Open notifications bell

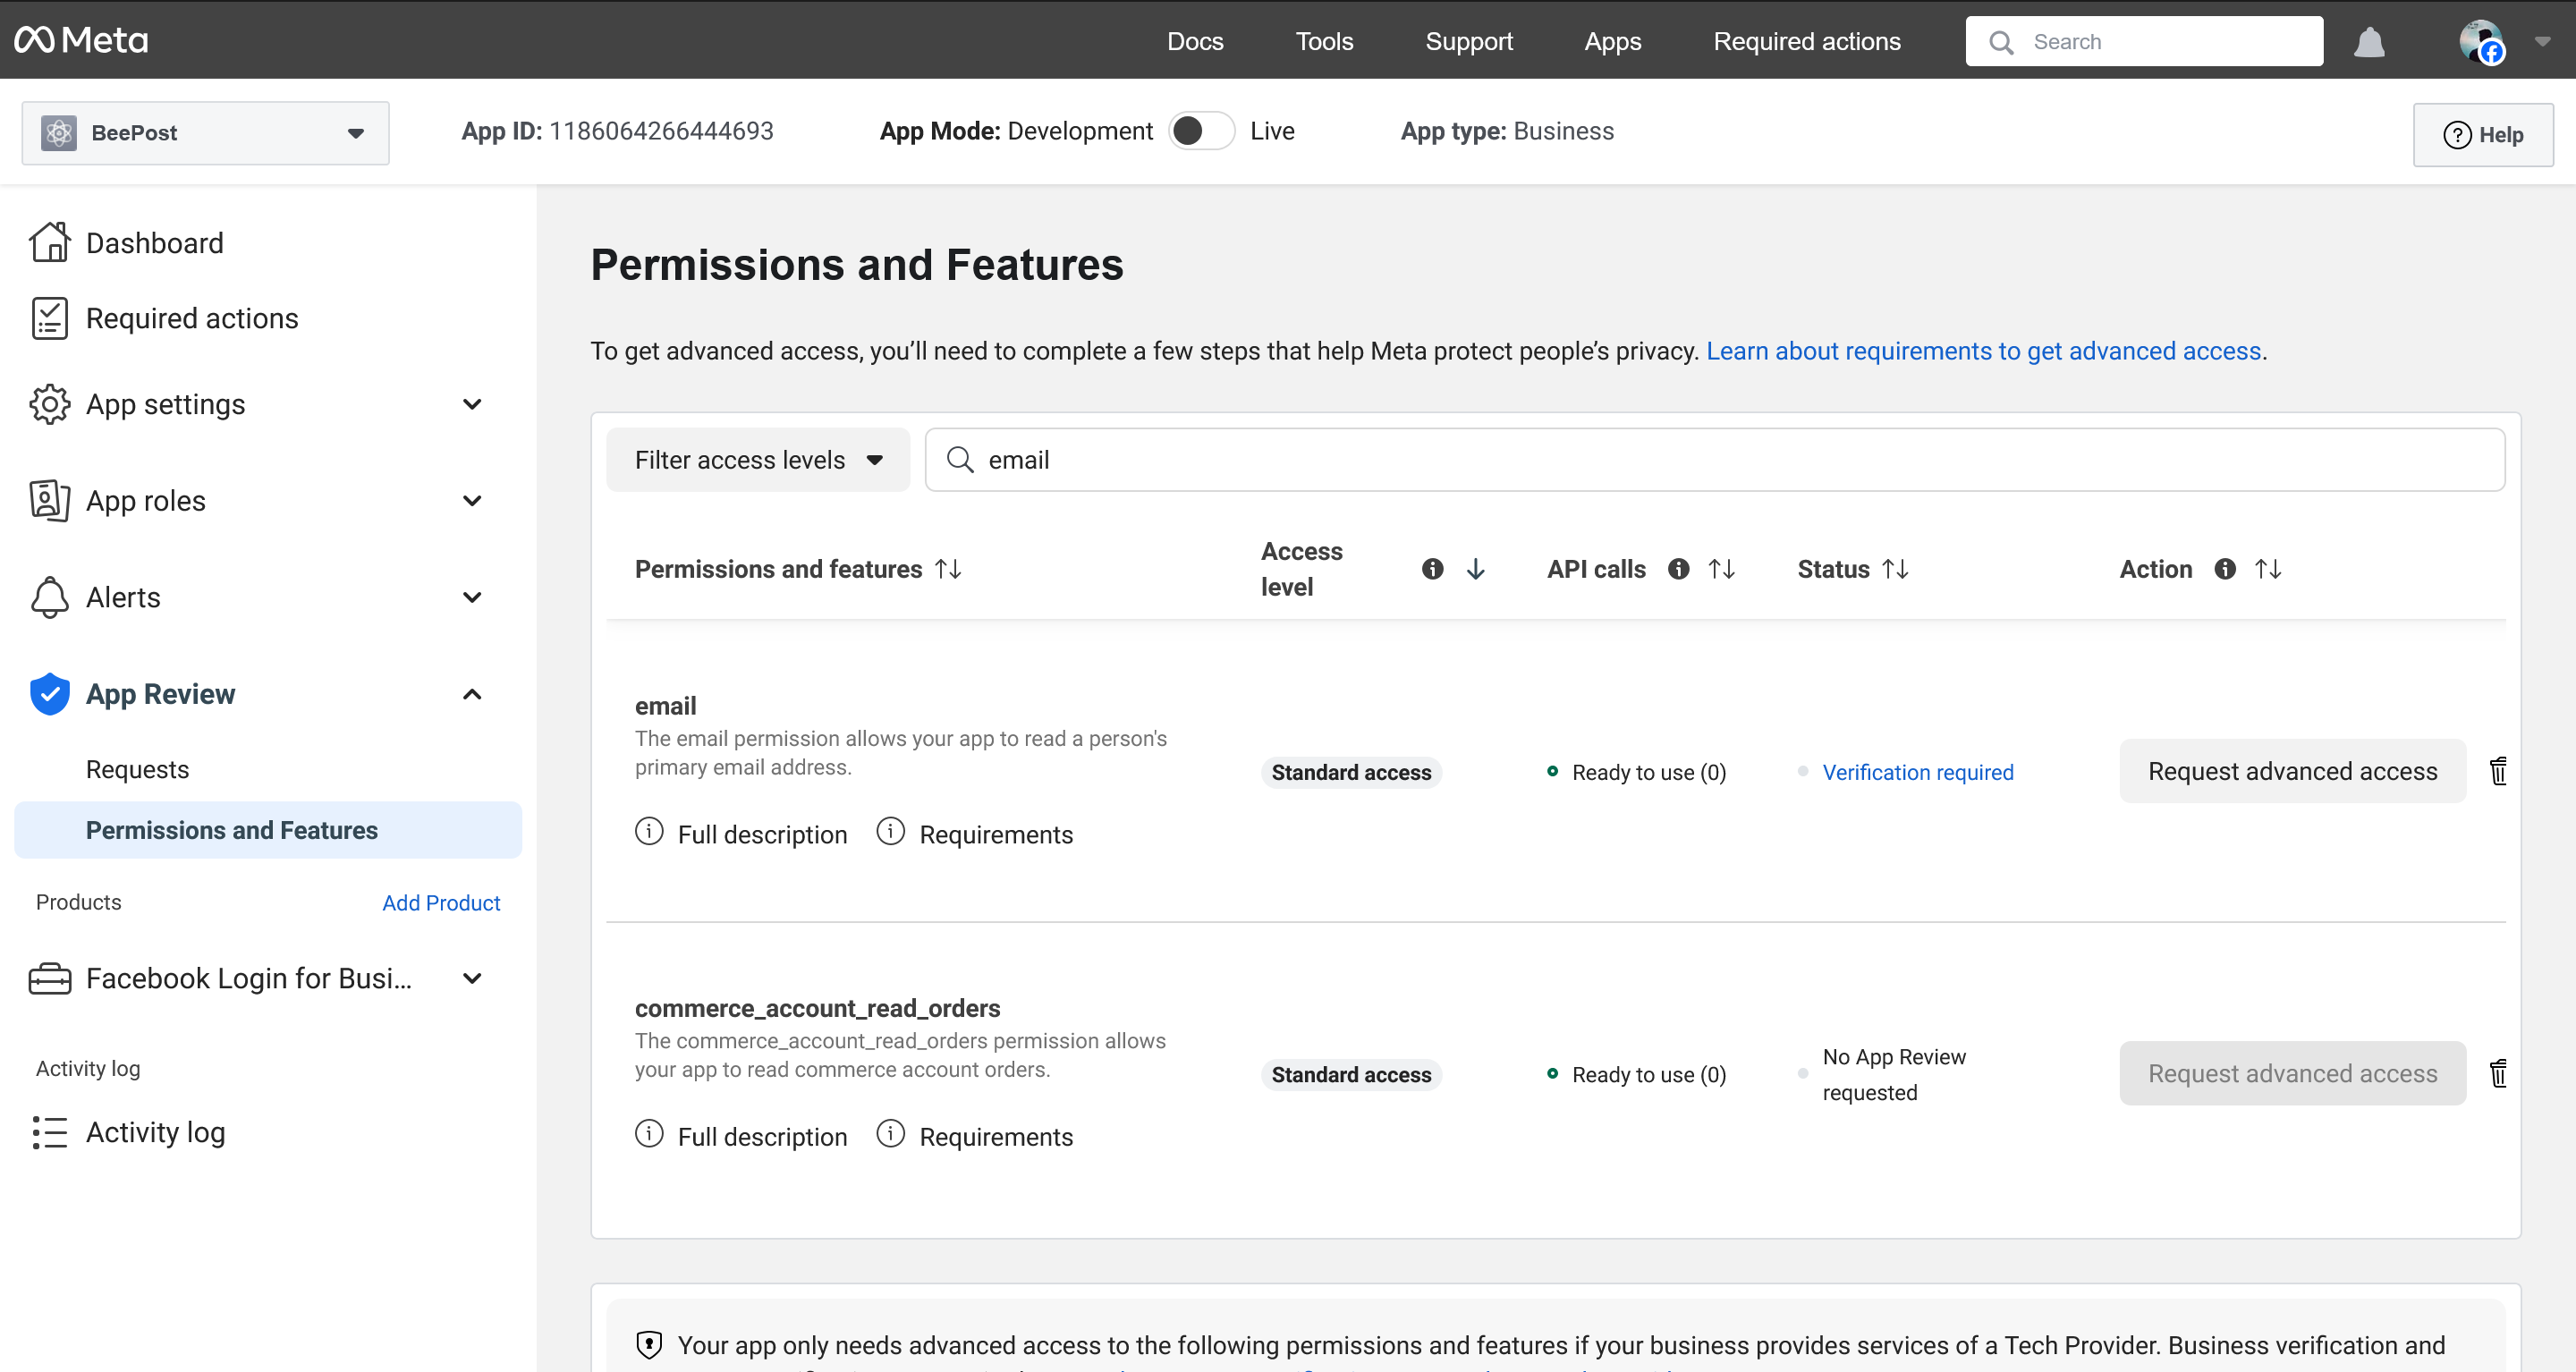(x=2369, y=41)
